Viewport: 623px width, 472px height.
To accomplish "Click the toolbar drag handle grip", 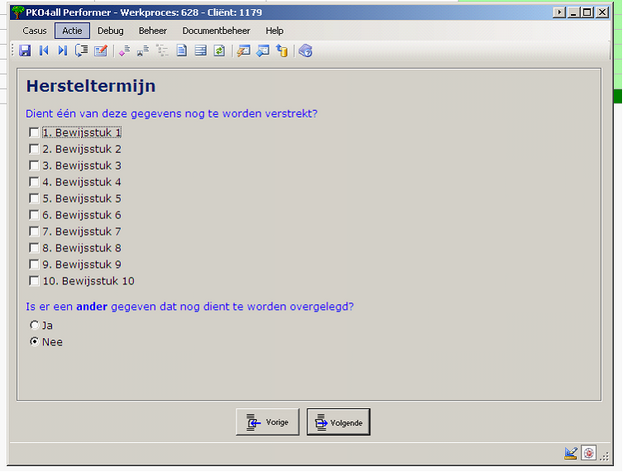I will pyautogui.click(x=13, y=51).
